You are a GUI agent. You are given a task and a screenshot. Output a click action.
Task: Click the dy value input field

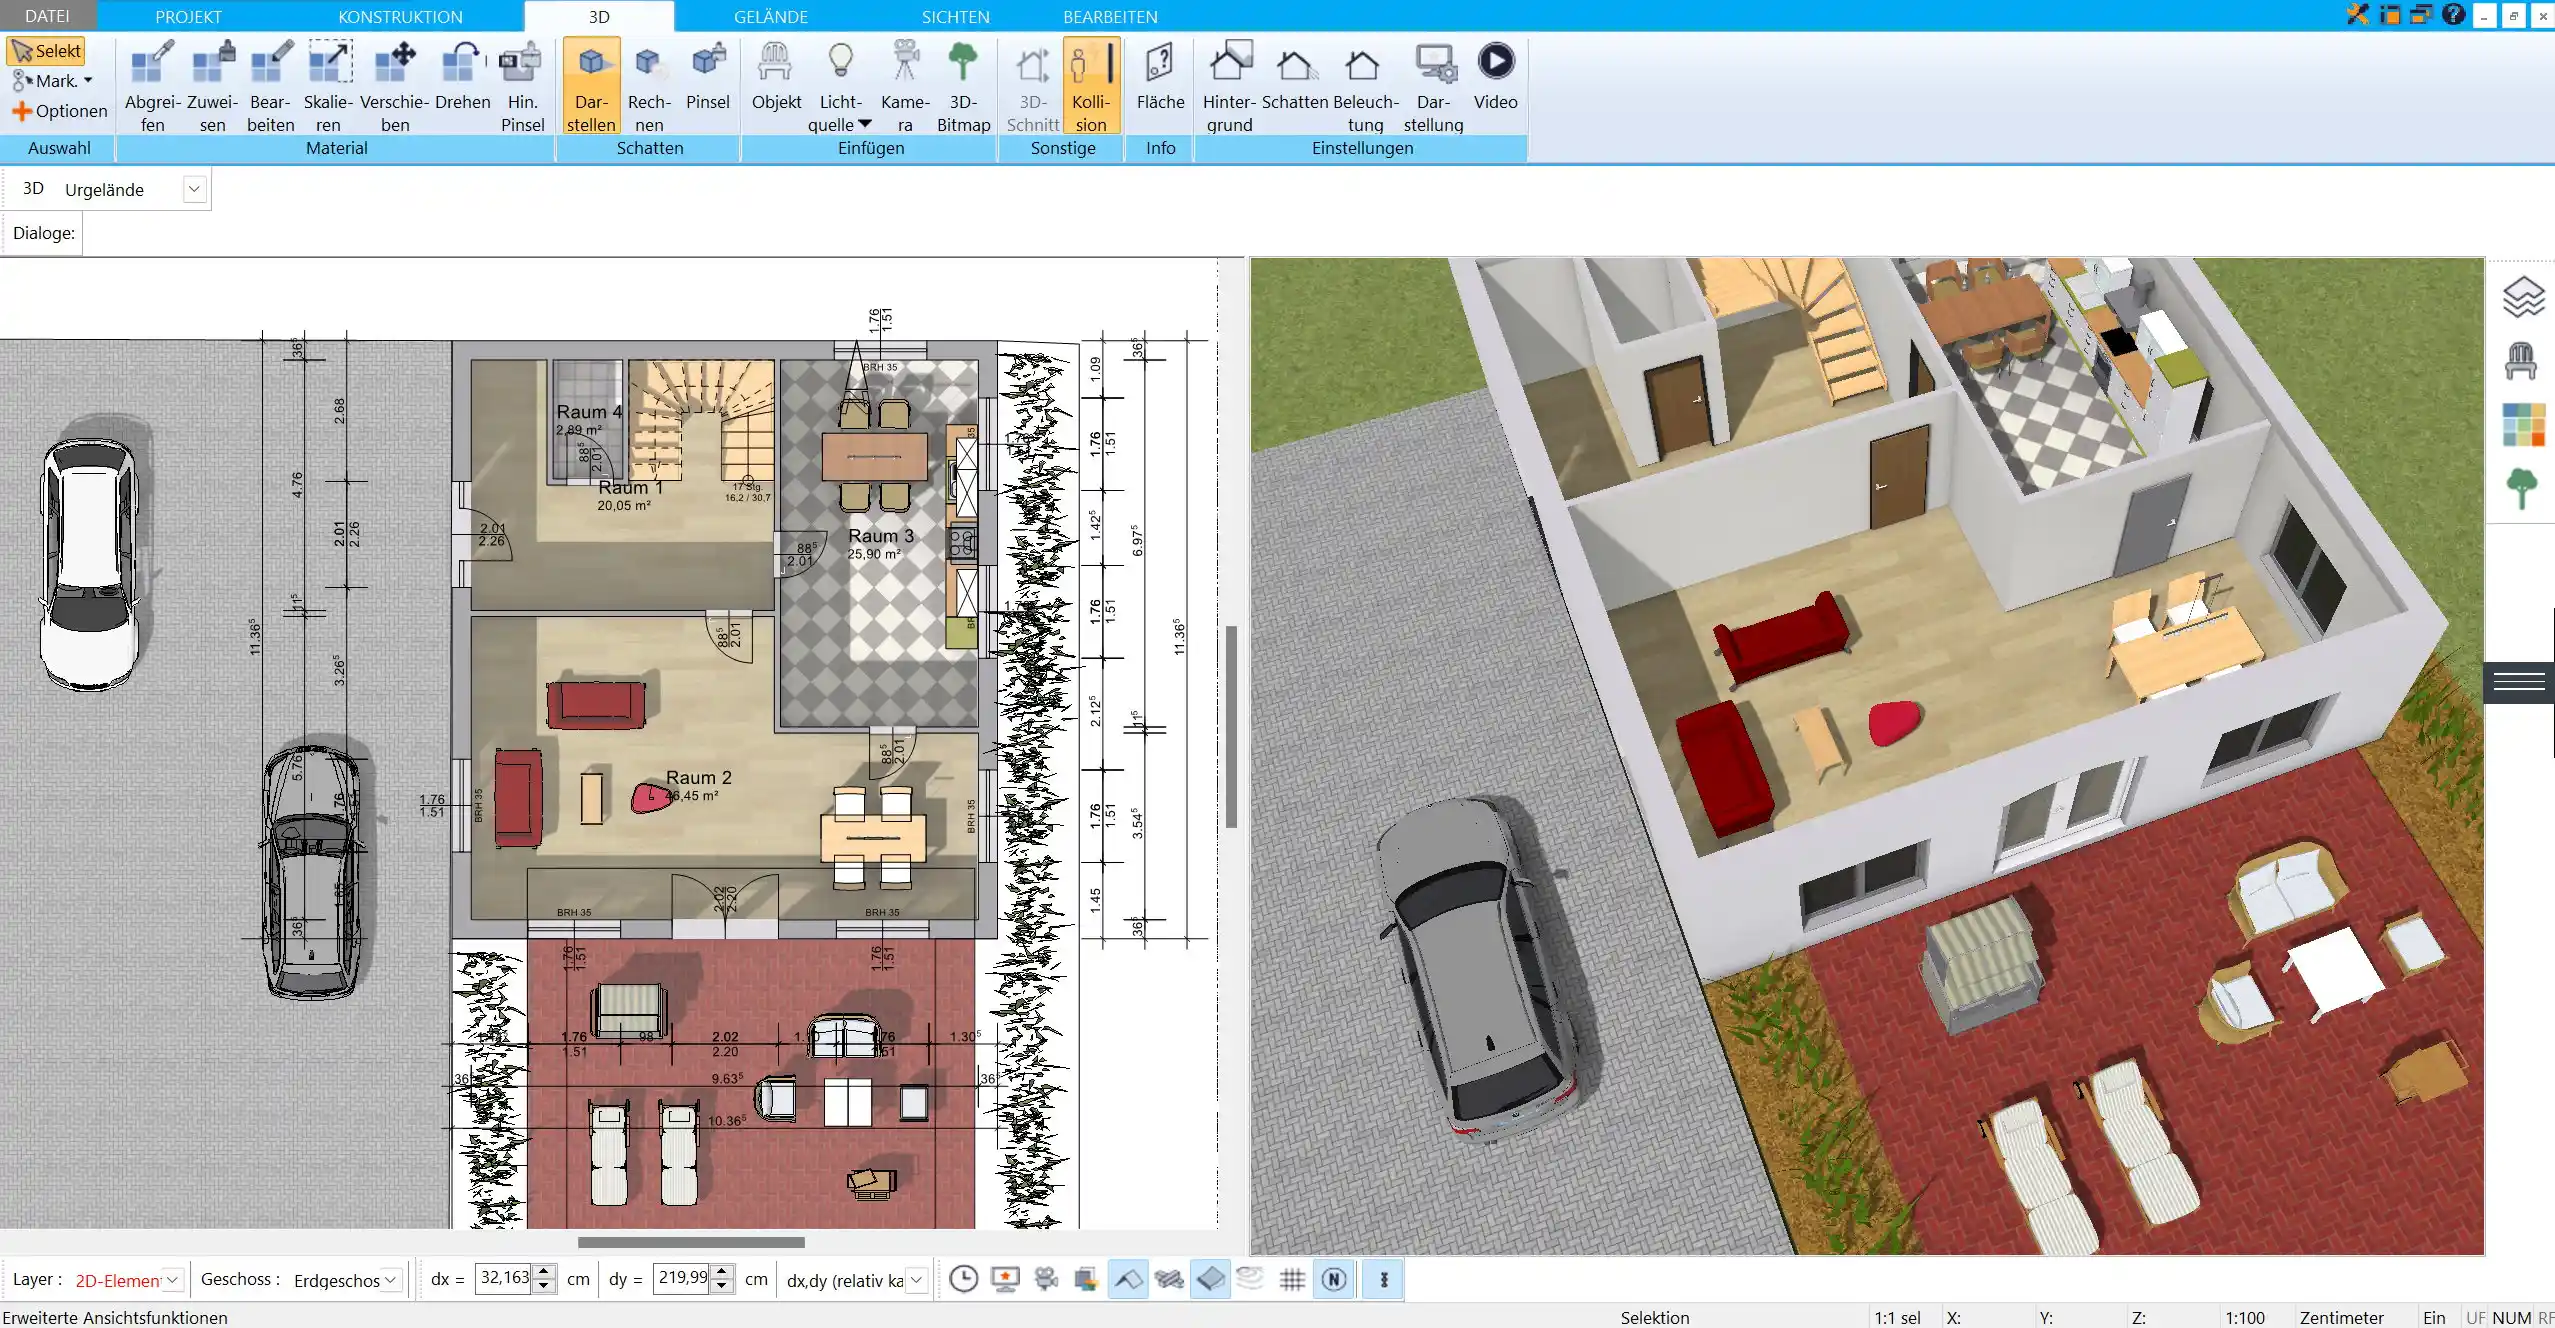682,1278
